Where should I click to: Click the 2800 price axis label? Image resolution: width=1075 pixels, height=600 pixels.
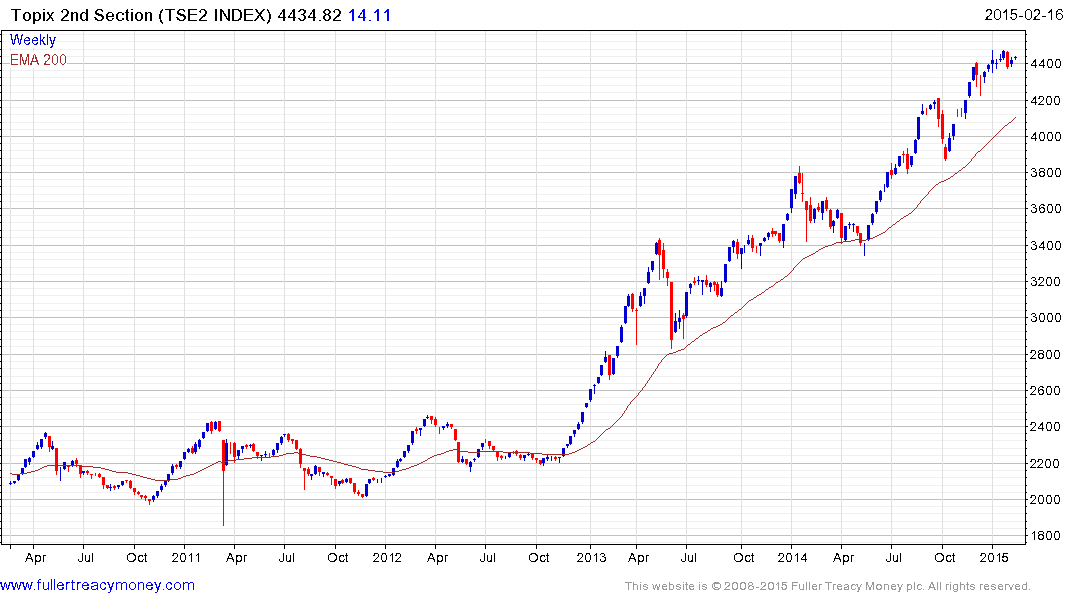1046,355
